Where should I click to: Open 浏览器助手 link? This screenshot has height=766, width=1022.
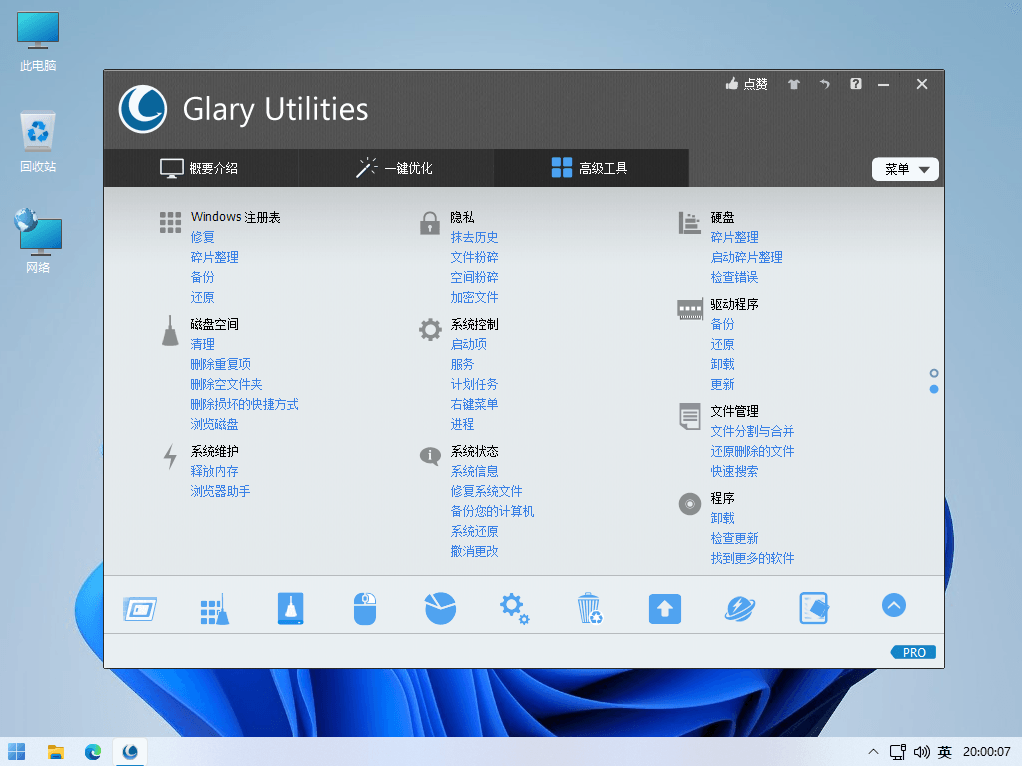(220, 492)
